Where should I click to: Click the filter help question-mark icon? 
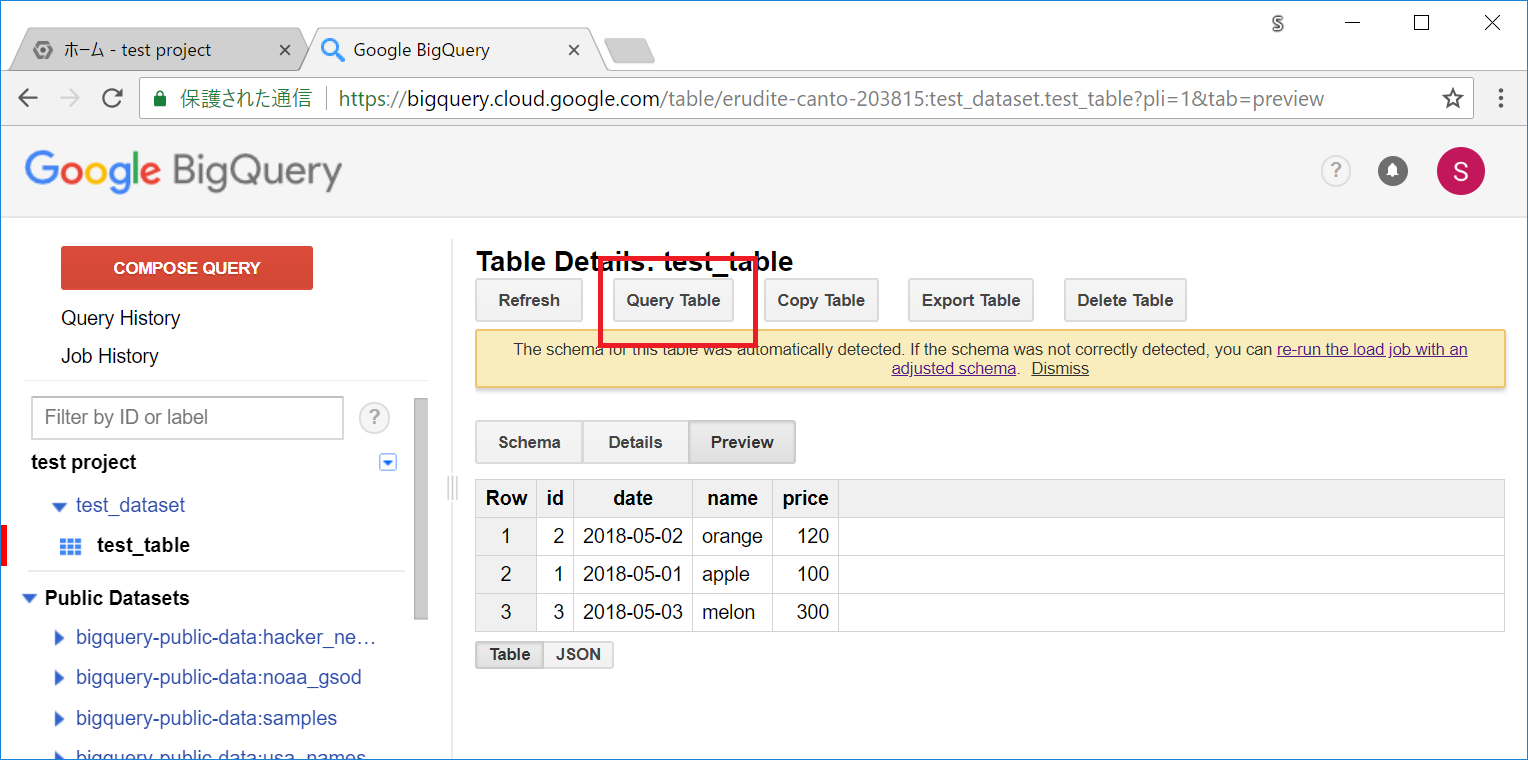374,417
